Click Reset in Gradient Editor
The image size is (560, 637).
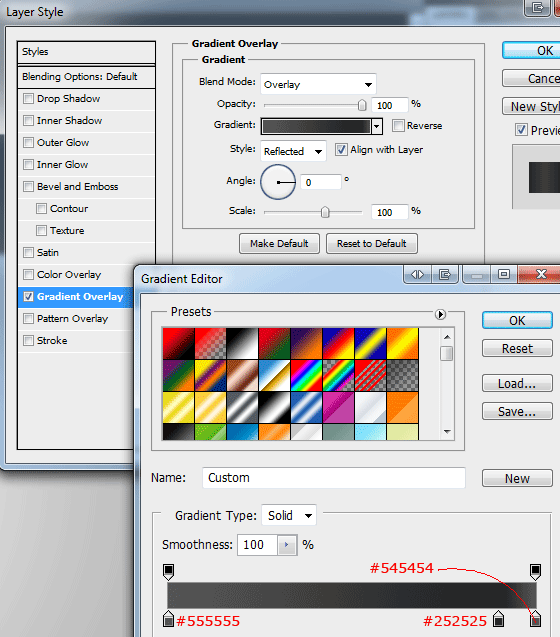pos(517,348)
